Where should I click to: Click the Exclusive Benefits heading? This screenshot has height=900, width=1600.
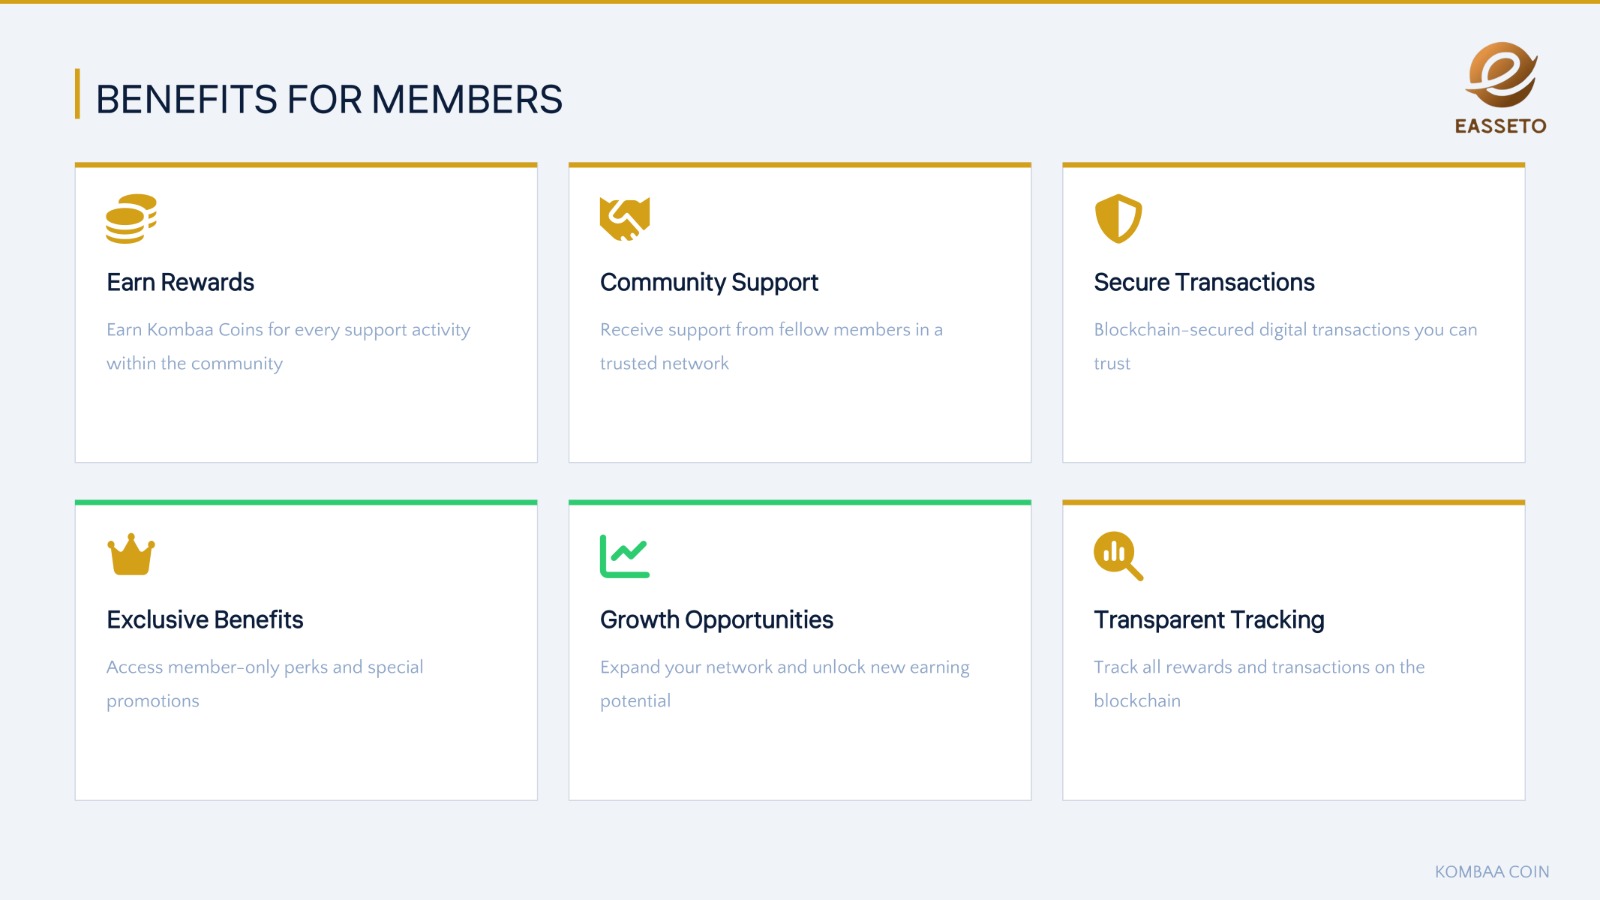tap(205, 620)
